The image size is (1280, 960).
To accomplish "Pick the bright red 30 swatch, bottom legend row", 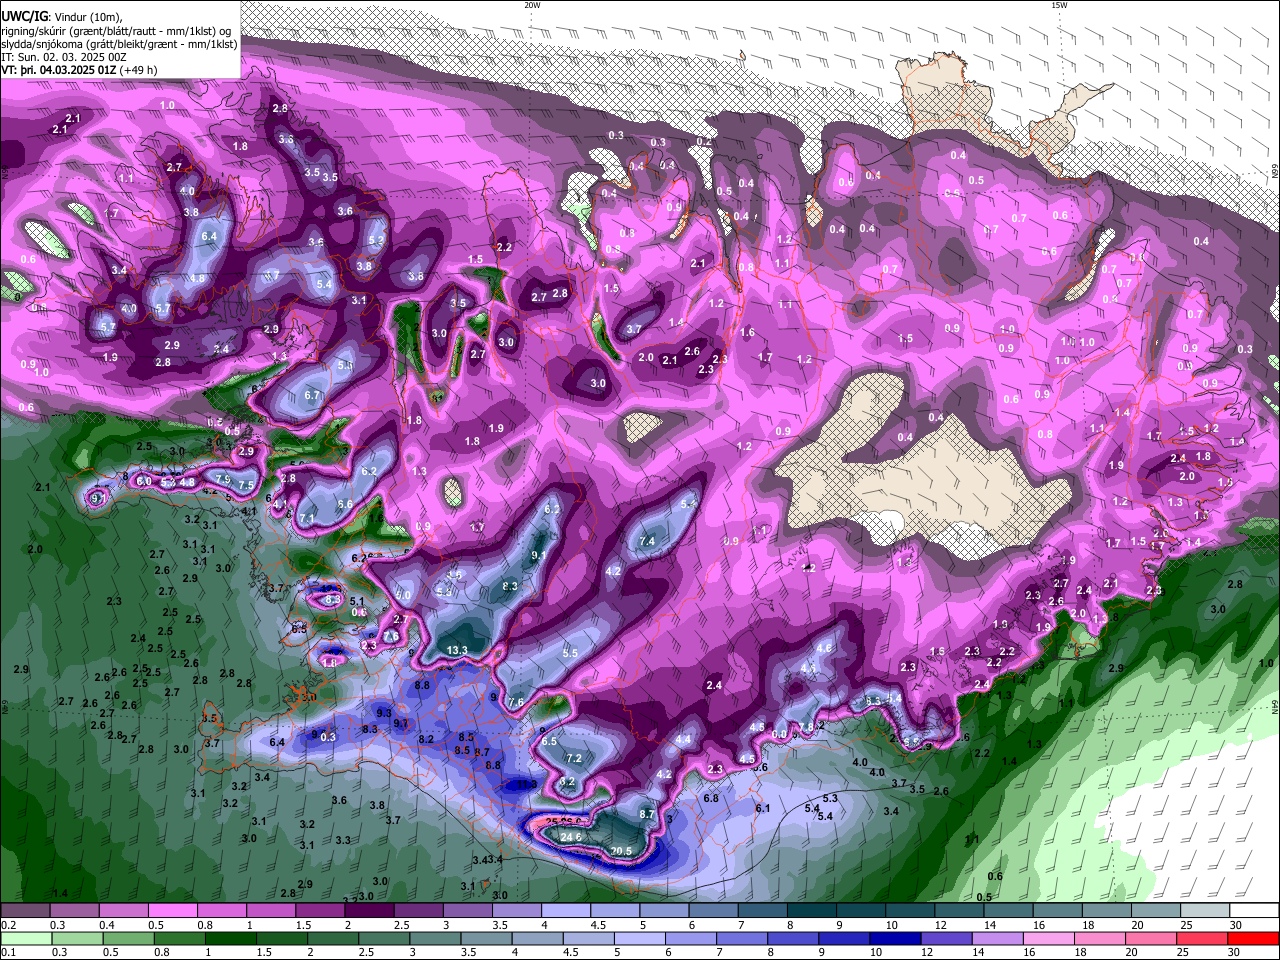I will pos(1254,938).
